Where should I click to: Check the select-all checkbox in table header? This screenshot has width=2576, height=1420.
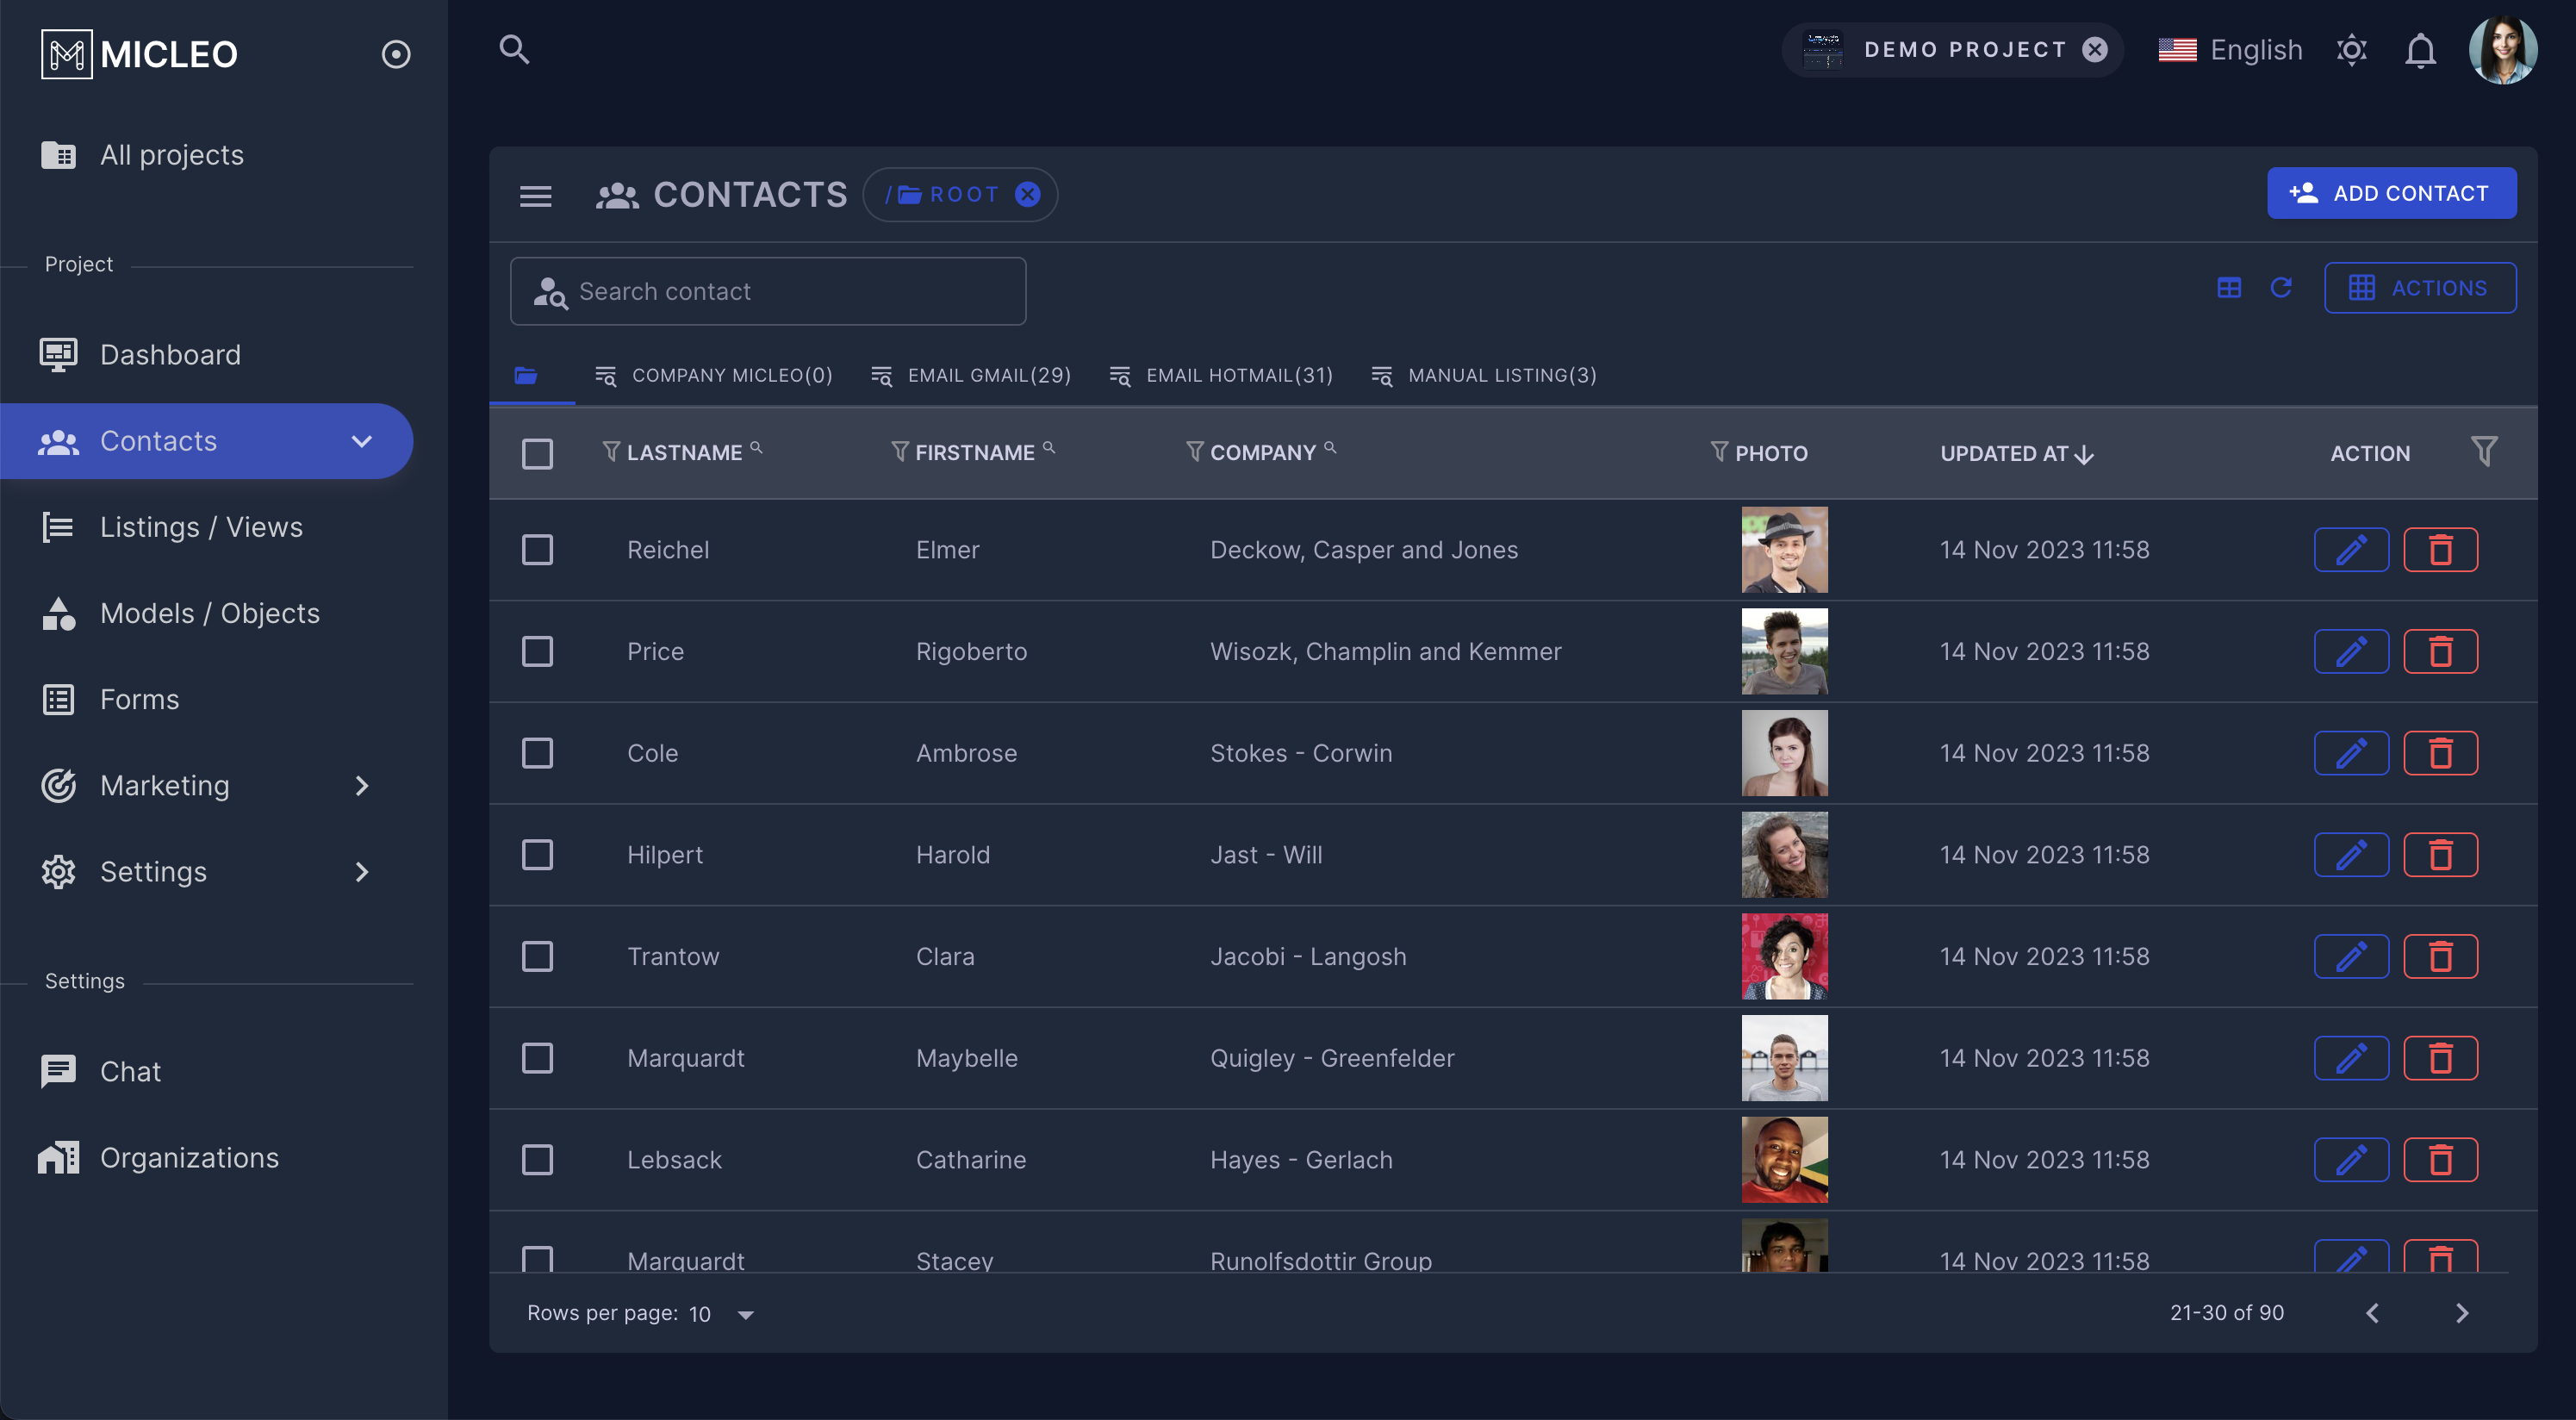pos(537,454)
